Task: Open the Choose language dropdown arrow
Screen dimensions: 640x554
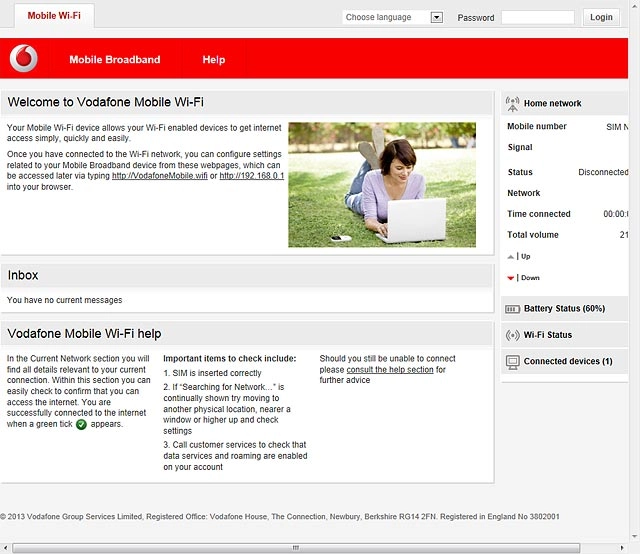Action: point(437,18)
